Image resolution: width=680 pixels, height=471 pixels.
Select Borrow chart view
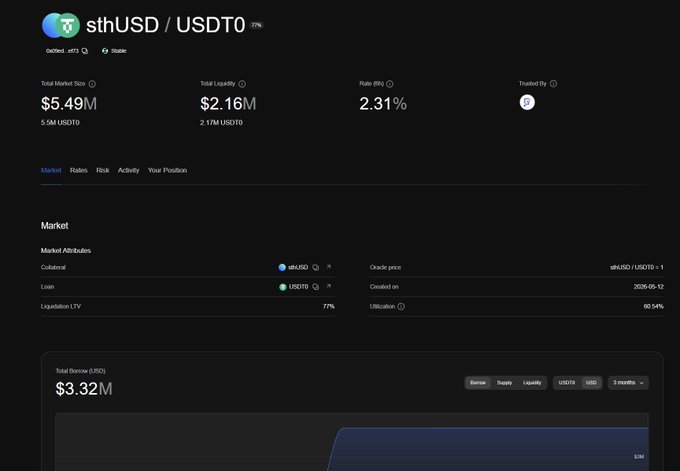pos(478,383)
